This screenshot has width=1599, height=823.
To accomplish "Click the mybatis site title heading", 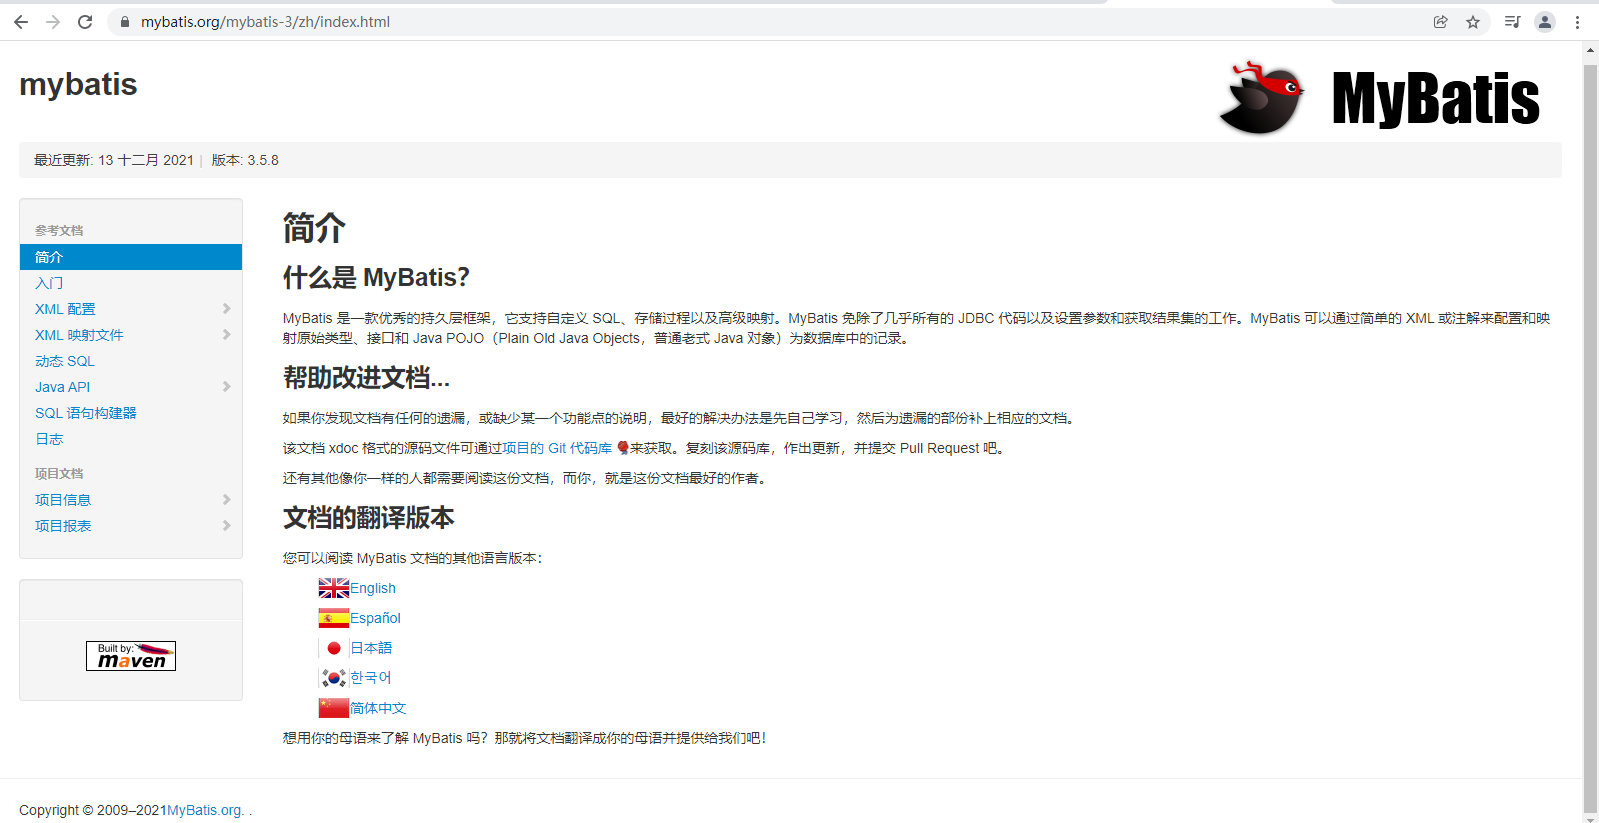I will [x=78, y=84].
